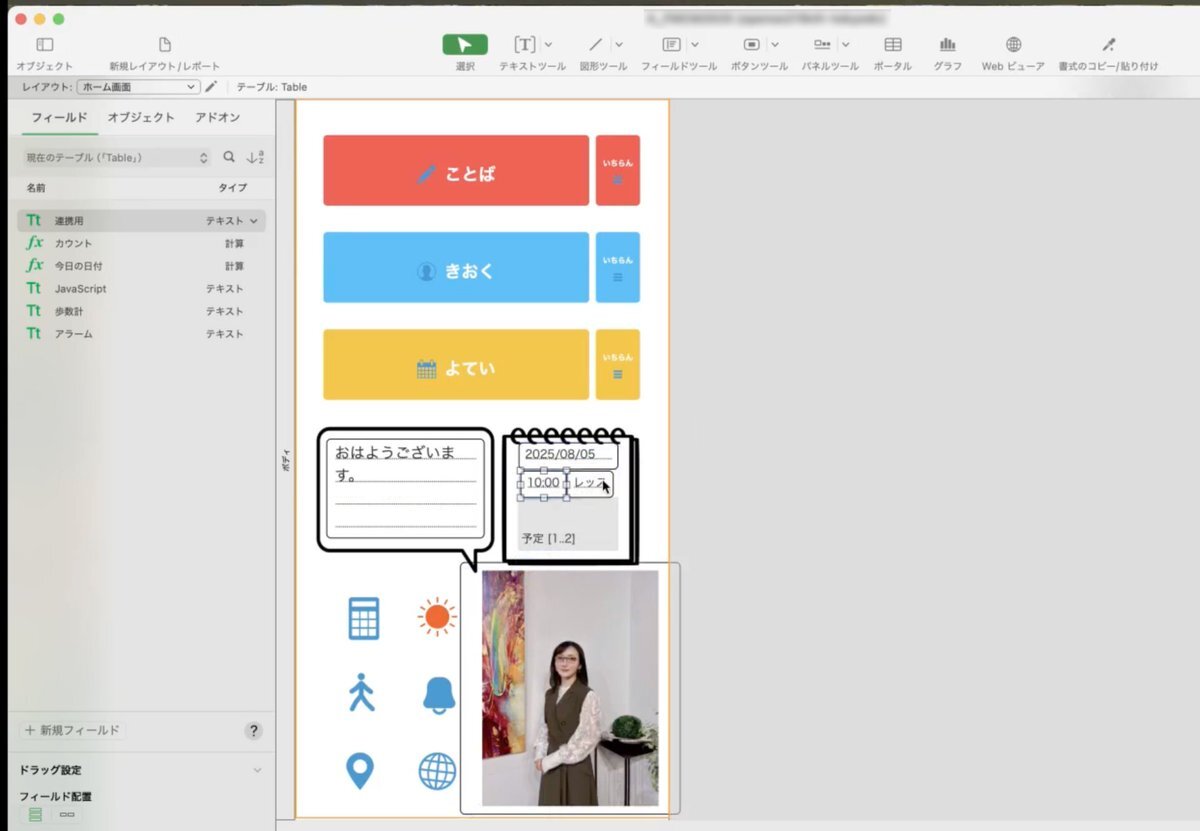Image resolution: width=1200 pixels, height=831 pixels.
Task: Click the format painter 書式のコピー/貼り付け icon
Action: (x=1108, y=45)
